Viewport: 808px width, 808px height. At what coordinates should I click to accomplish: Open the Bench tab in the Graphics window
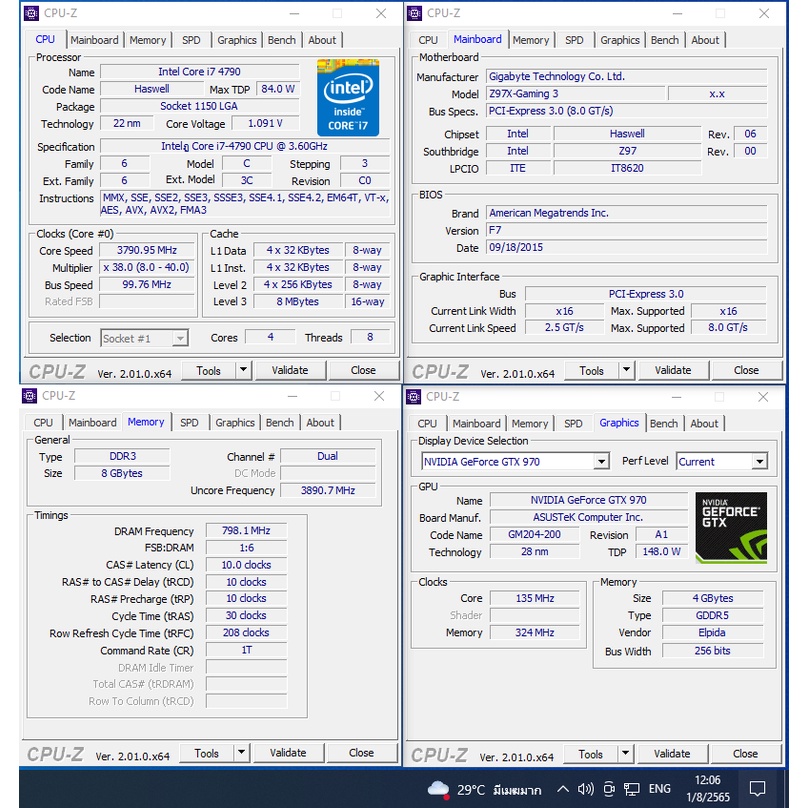pos(663,423)
